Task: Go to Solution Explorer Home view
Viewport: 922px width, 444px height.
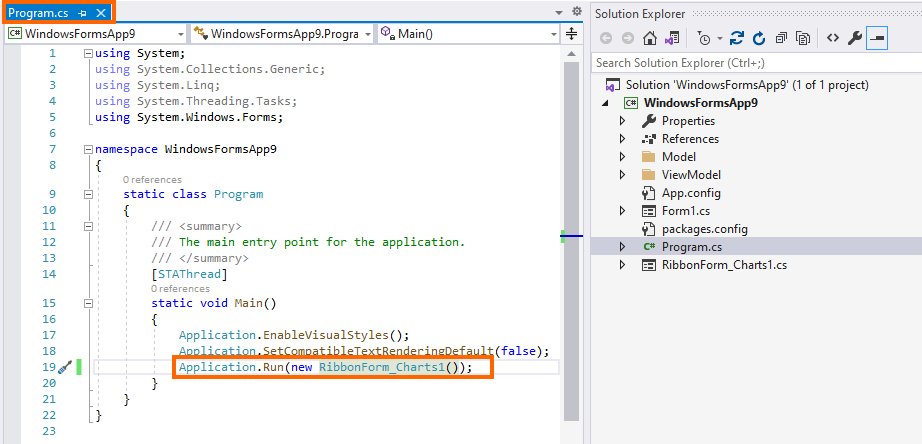Action: pos(650,38)
